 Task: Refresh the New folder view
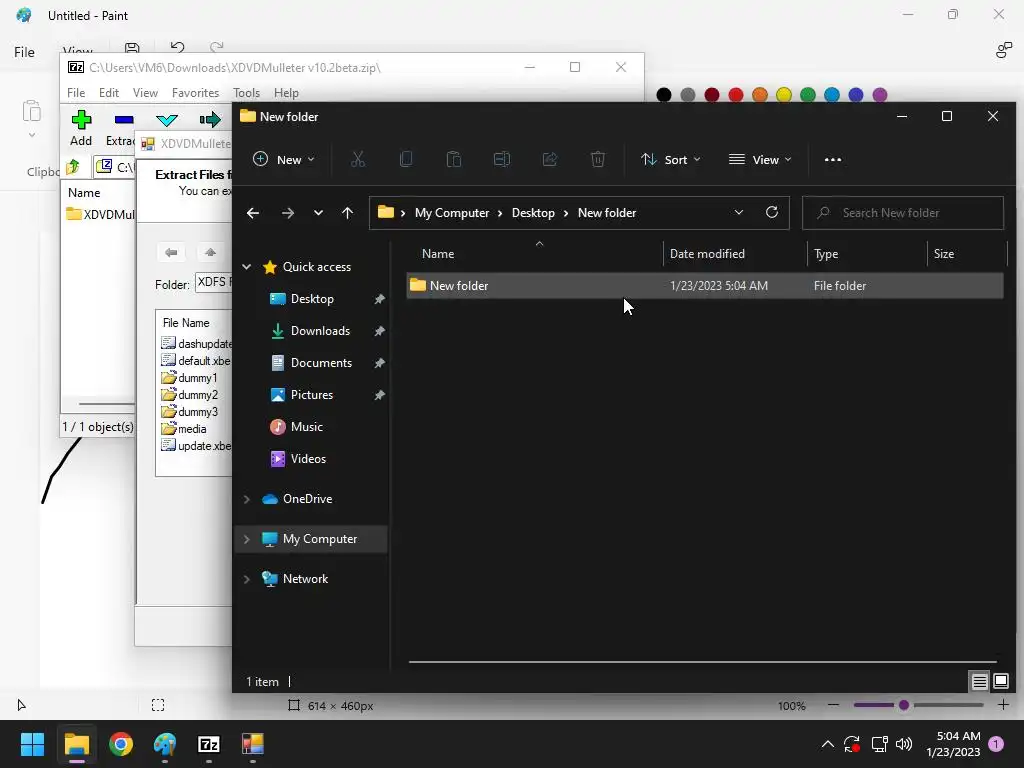tap(772, 212)
